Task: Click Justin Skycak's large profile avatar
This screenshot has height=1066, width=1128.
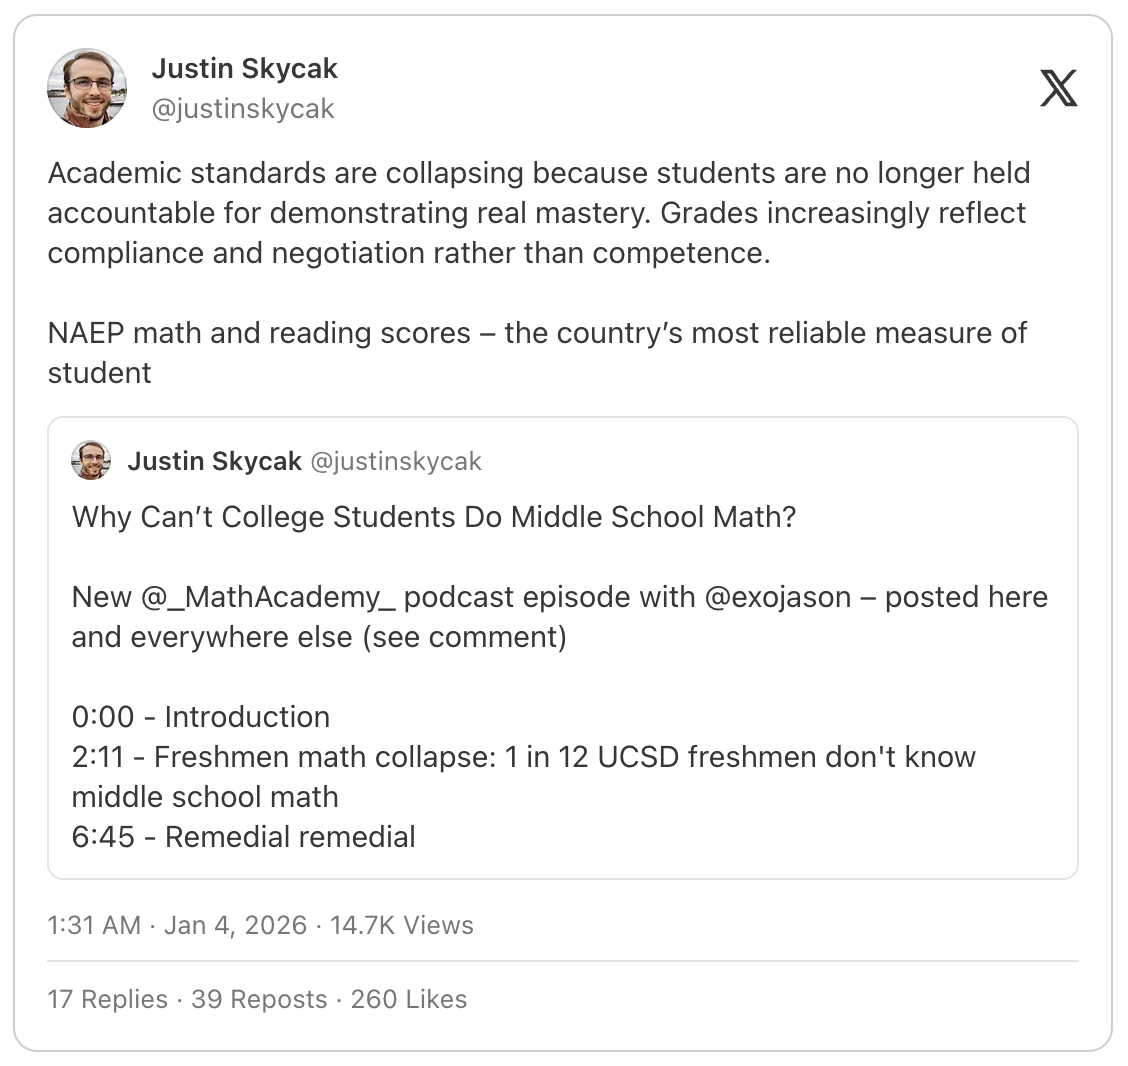Action: [87, 88]
